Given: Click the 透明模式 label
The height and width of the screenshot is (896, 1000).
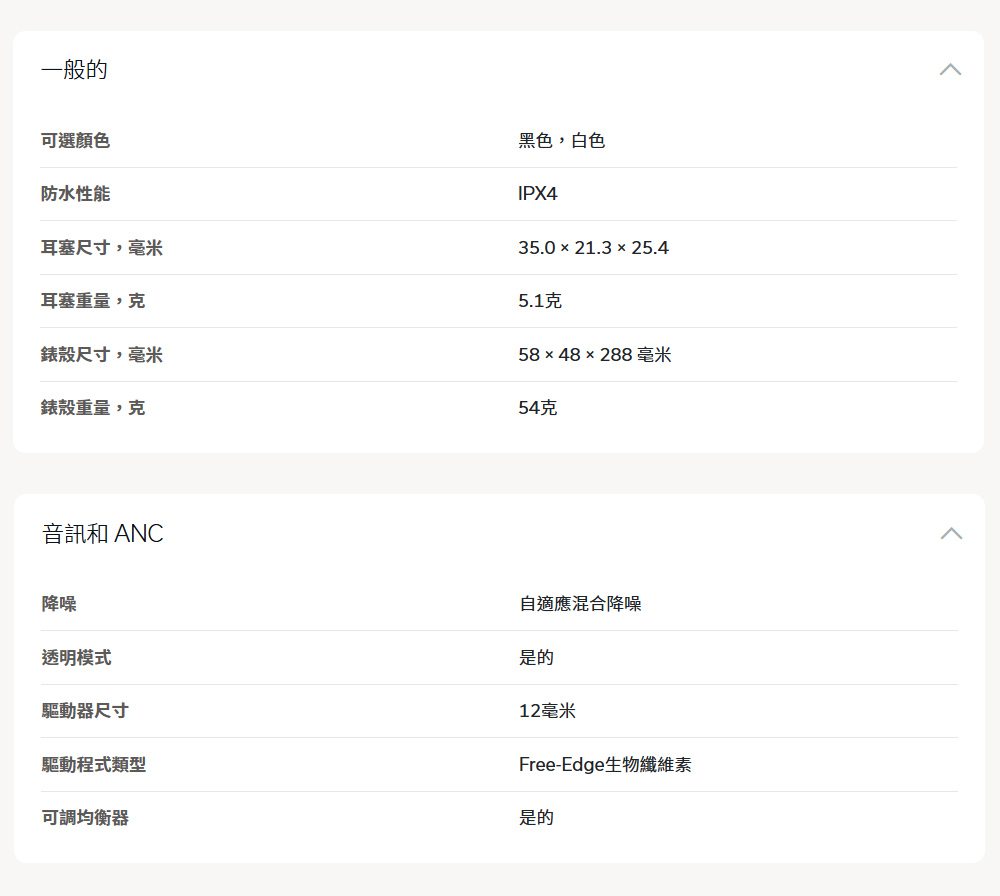Looking at the screenshot, I should 75,658.
